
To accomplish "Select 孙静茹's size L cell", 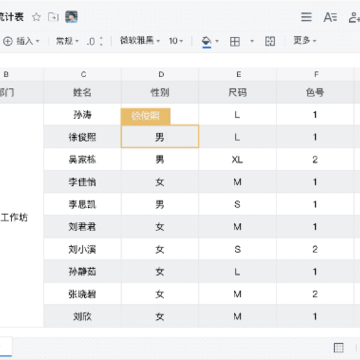I will pos(238,272).
